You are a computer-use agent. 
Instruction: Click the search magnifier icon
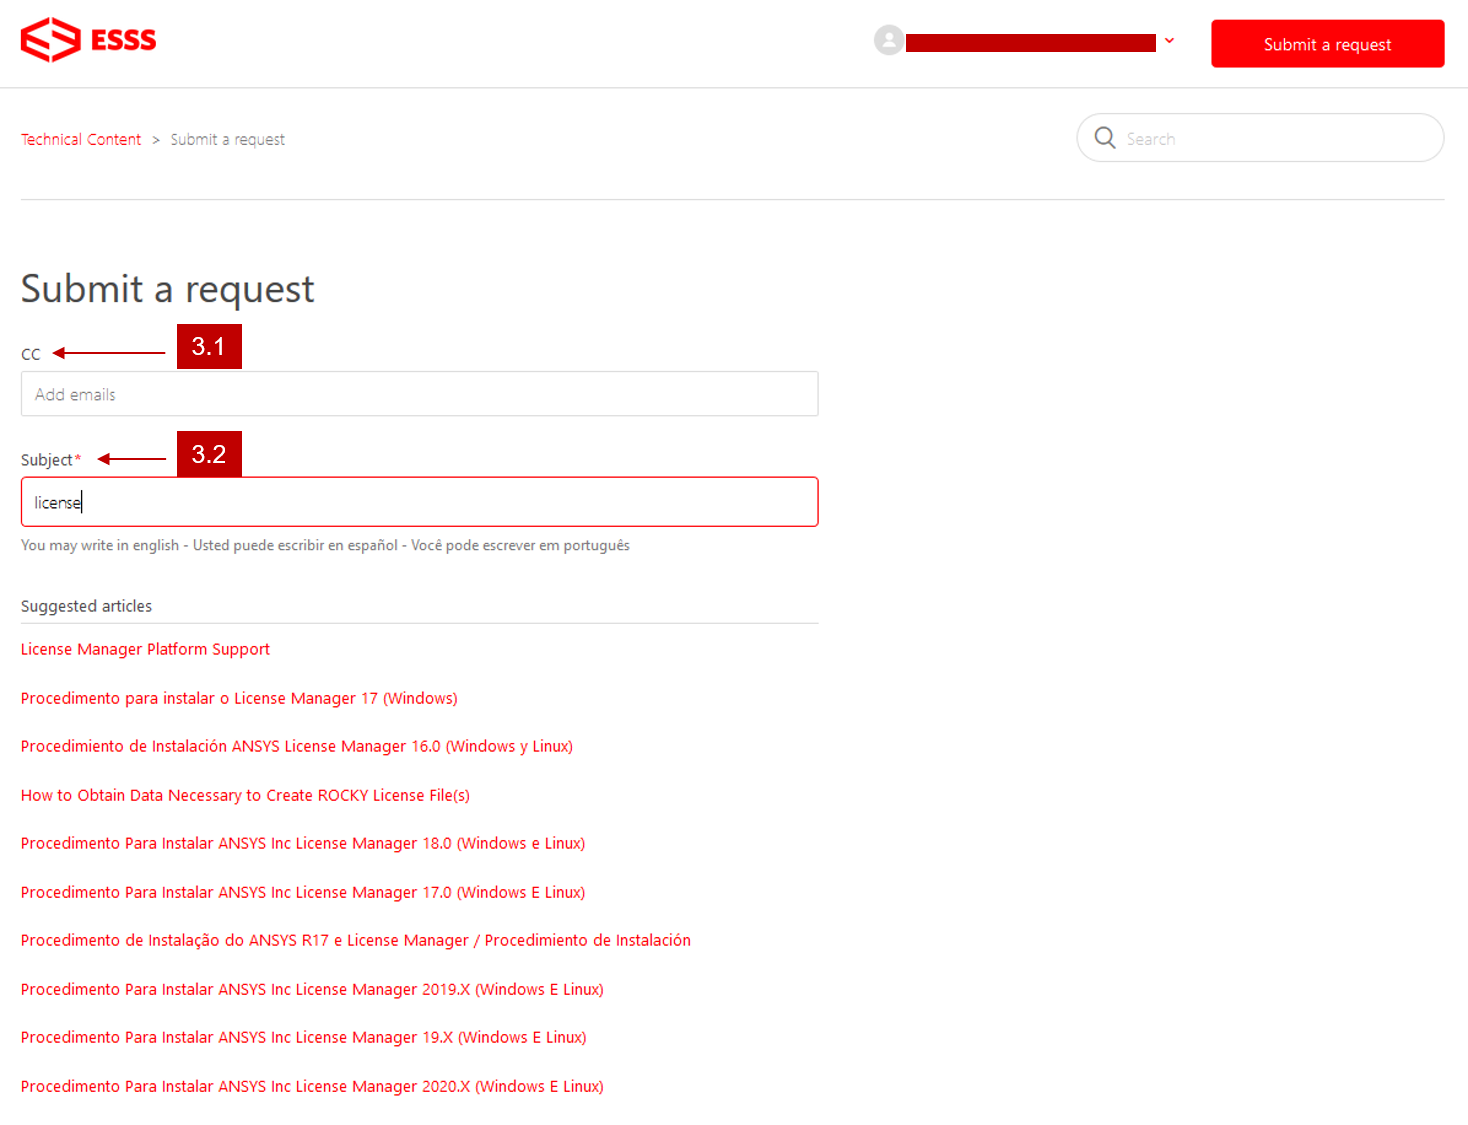pos(1104,138)
